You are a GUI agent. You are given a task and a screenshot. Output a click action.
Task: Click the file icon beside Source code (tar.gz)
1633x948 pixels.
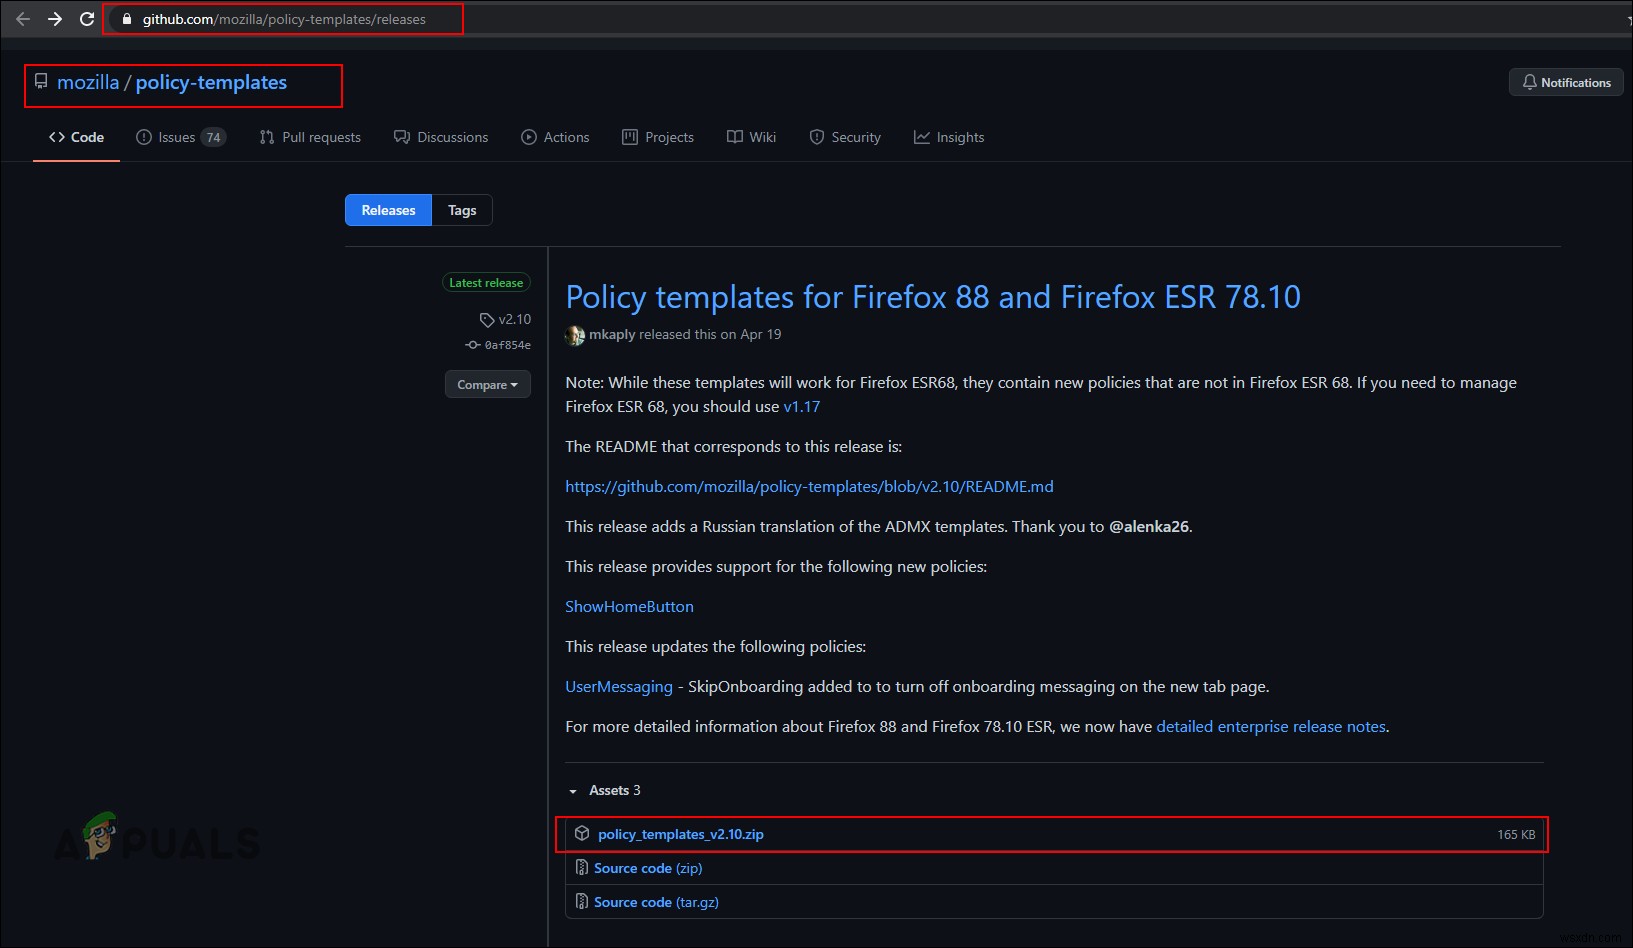coord(581,902)
